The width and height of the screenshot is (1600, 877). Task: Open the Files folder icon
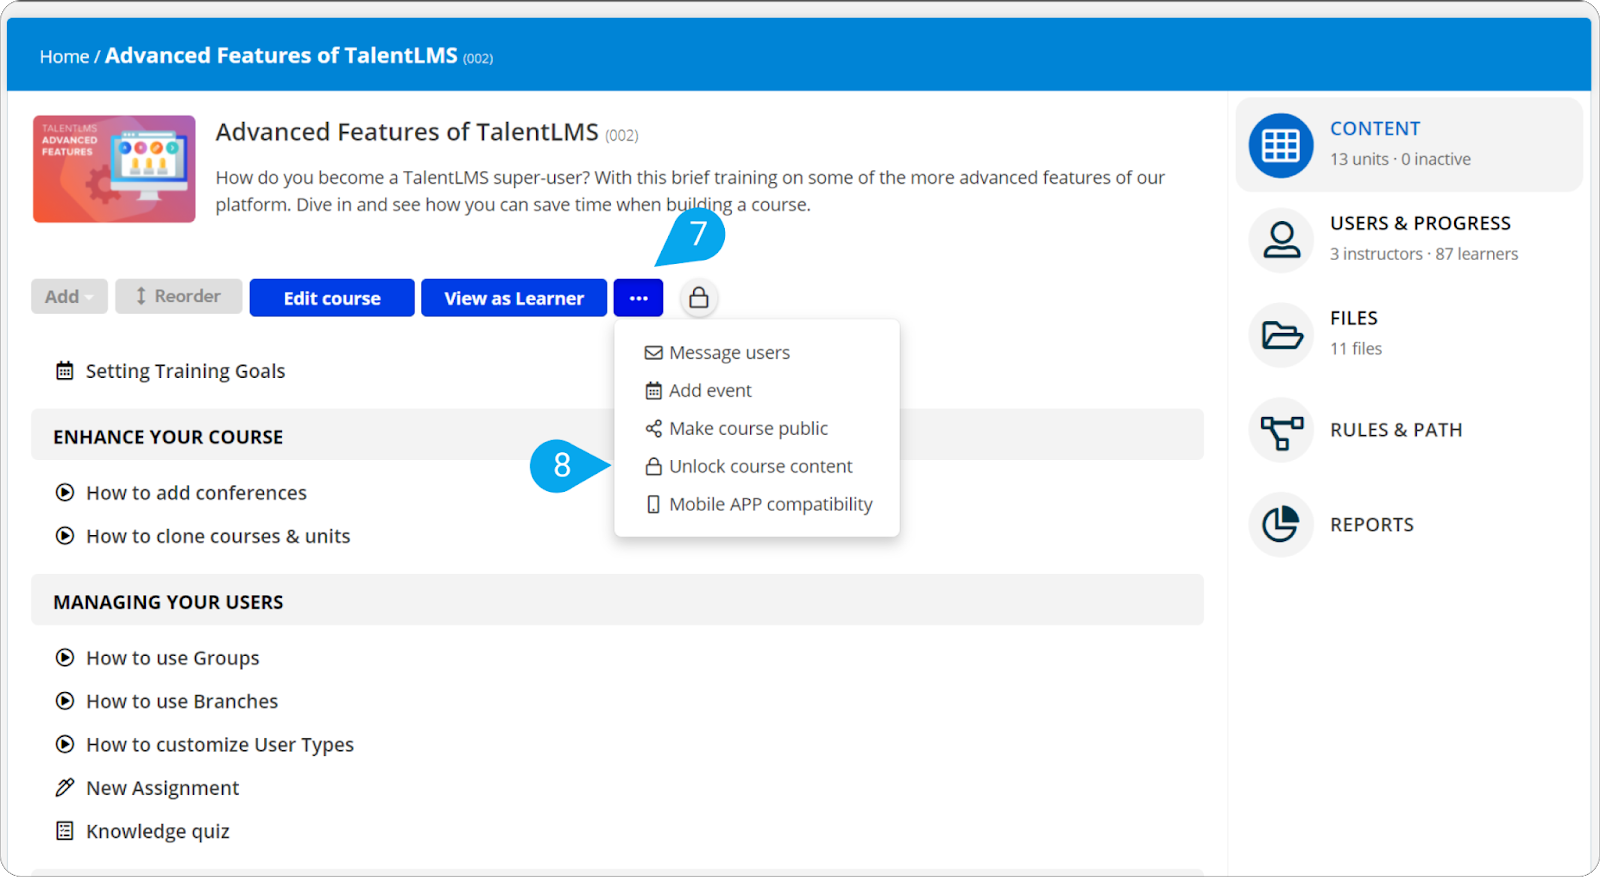point(1280,335)
